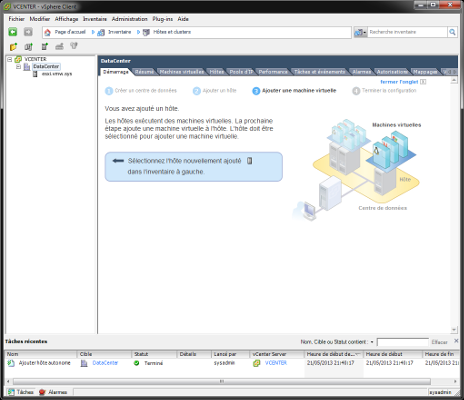Click the new cluster toolbar icon
This screenshot has width=464, height=400.
[x=28, y=47]
